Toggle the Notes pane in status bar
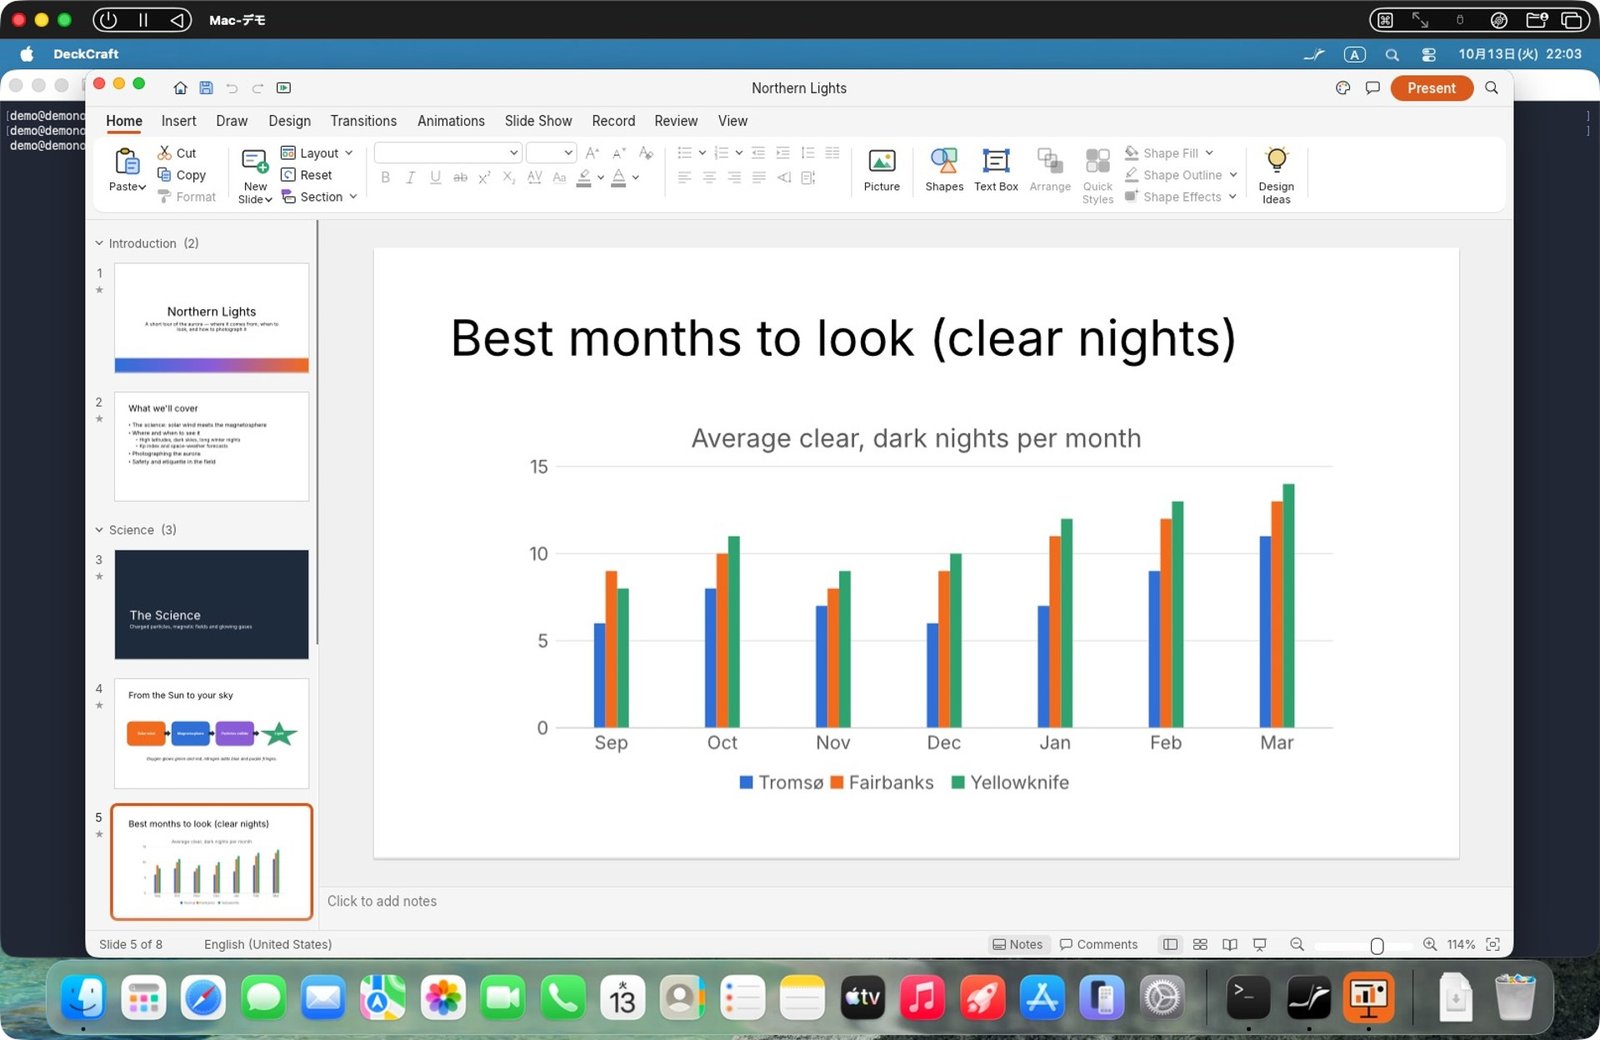 (1017, 944)
